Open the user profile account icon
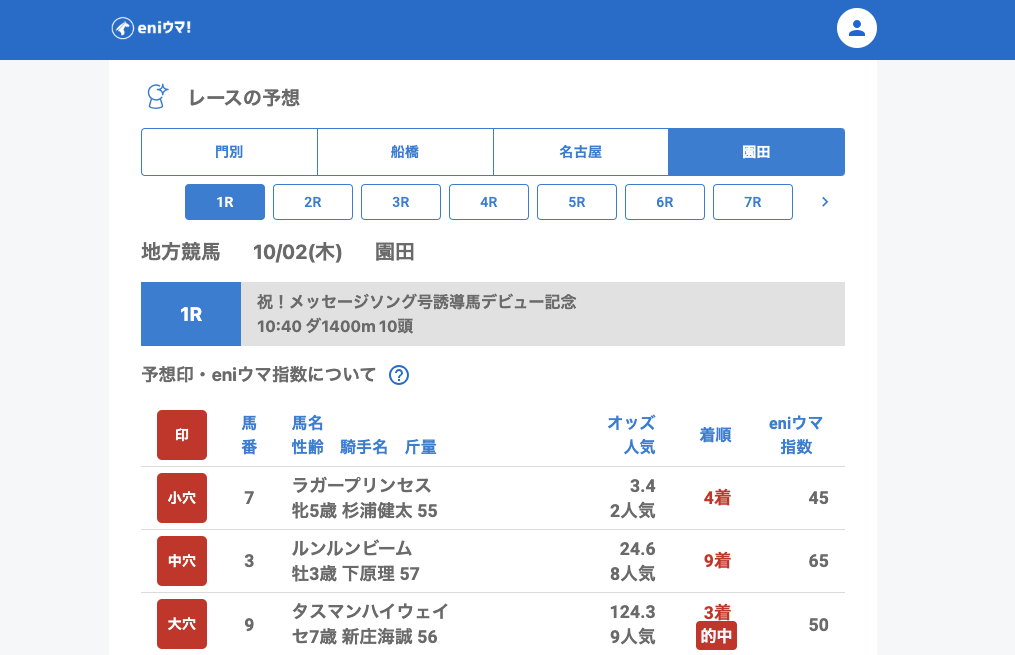The height and width of the screenshot is (655, 1015). (856, 28)
